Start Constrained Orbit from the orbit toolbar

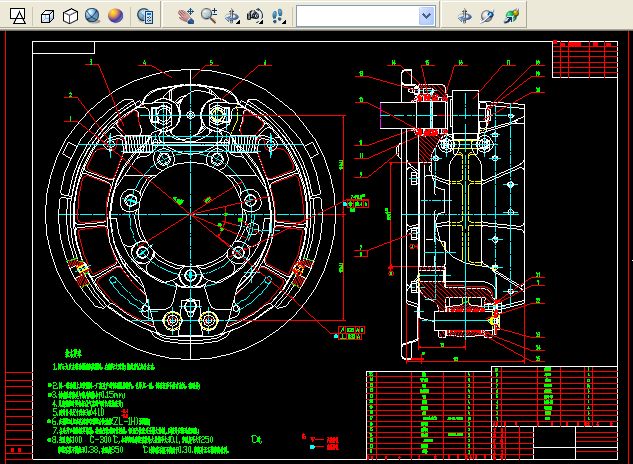[x=465, y=16]
